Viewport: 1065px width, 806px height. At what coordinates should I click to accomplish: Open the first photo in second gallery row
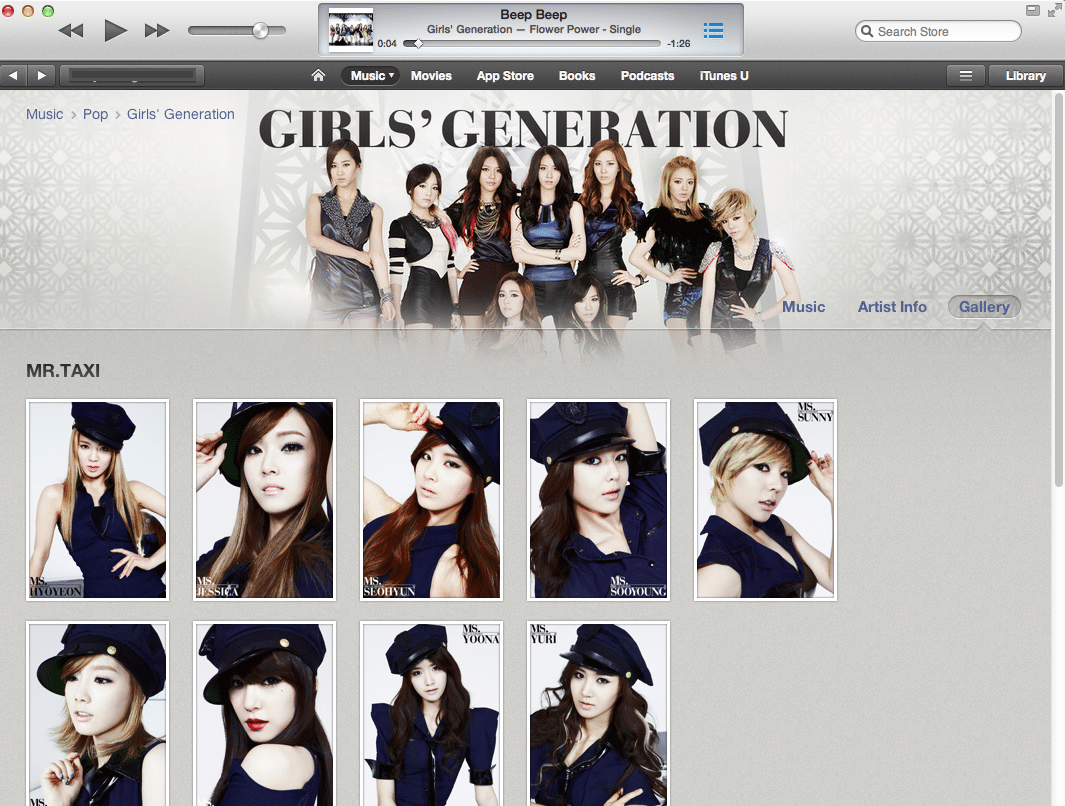98,714
